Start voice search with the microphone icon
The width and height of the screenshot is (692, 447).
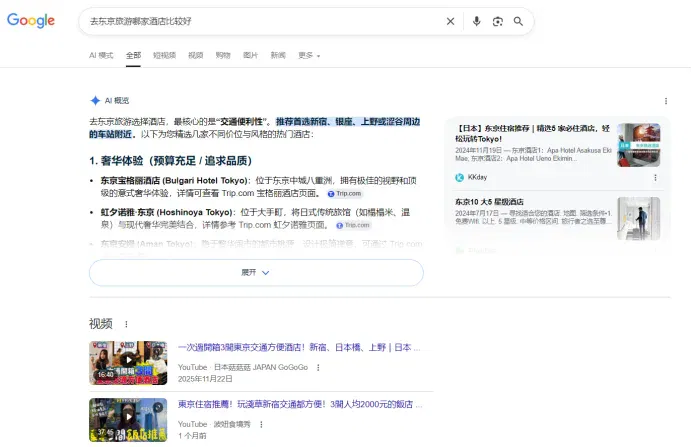point(476,21)
